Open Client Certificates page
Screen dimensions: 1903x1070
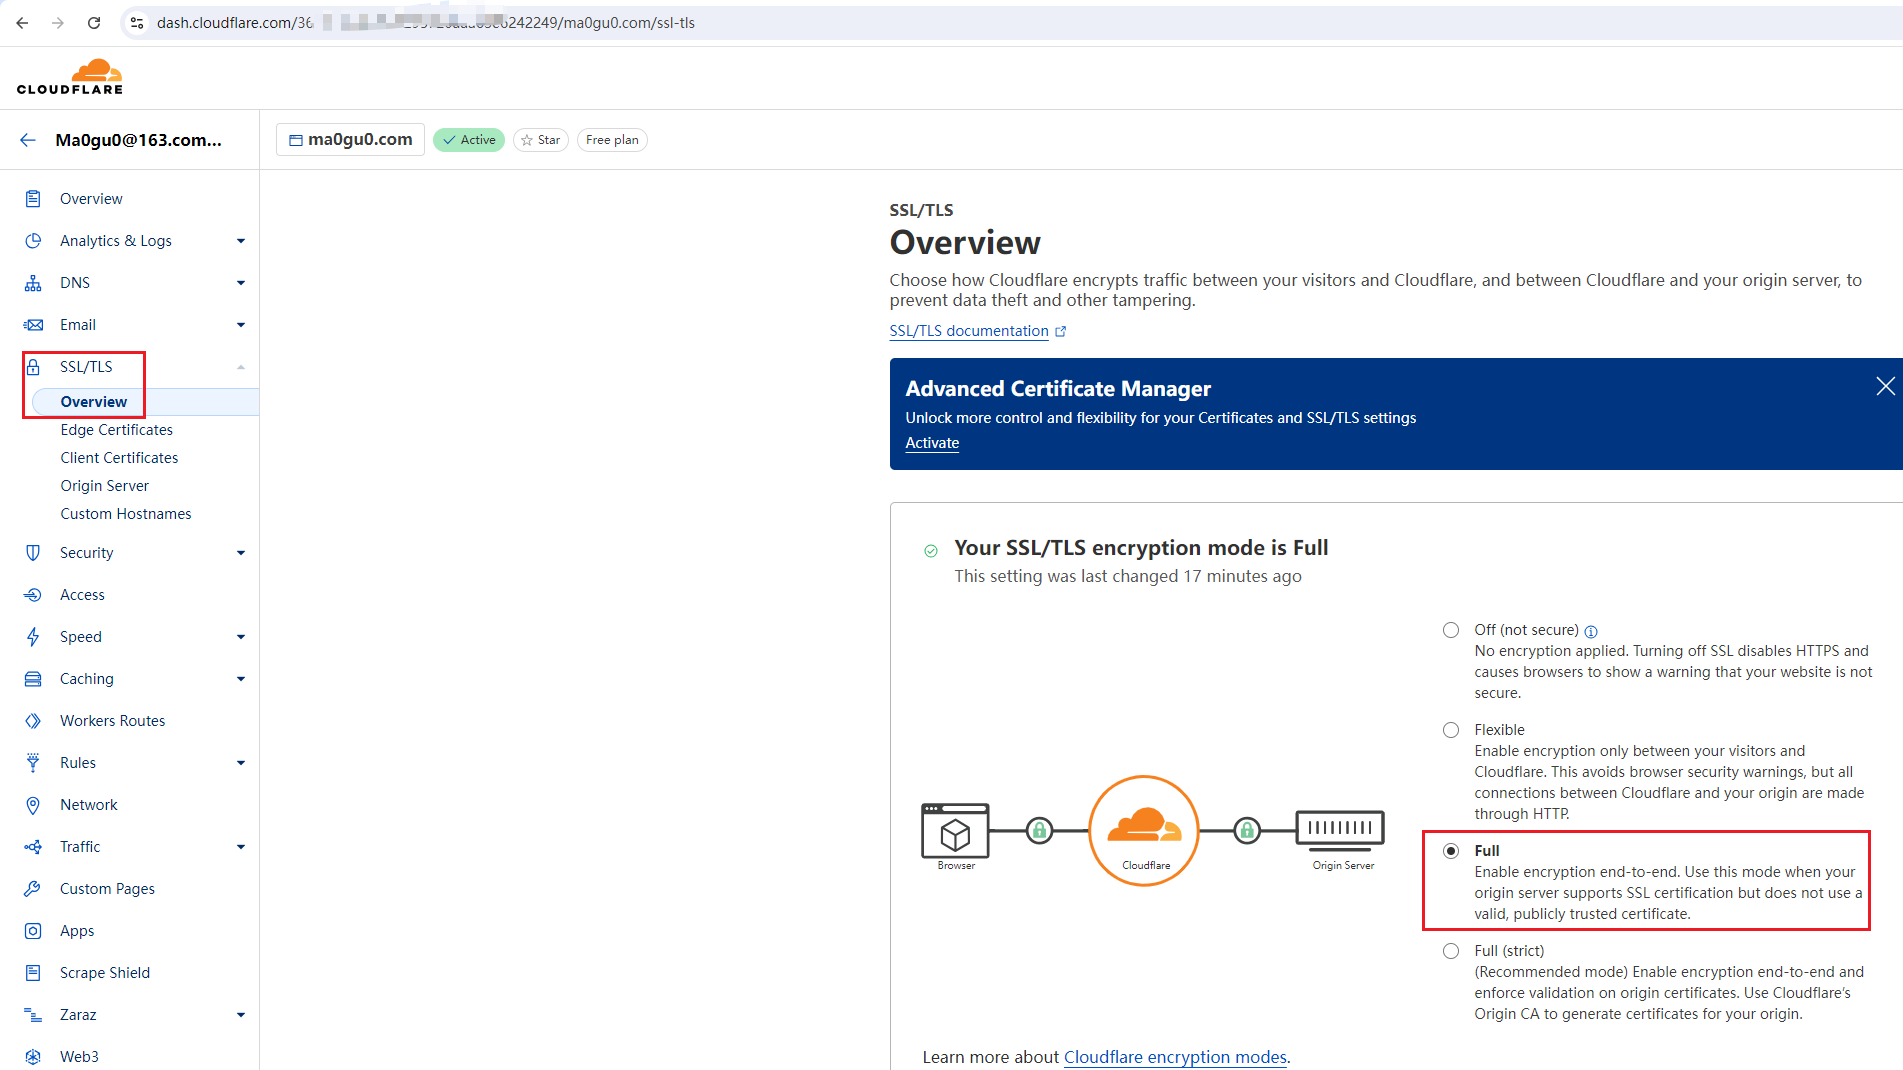pos(119,458)
